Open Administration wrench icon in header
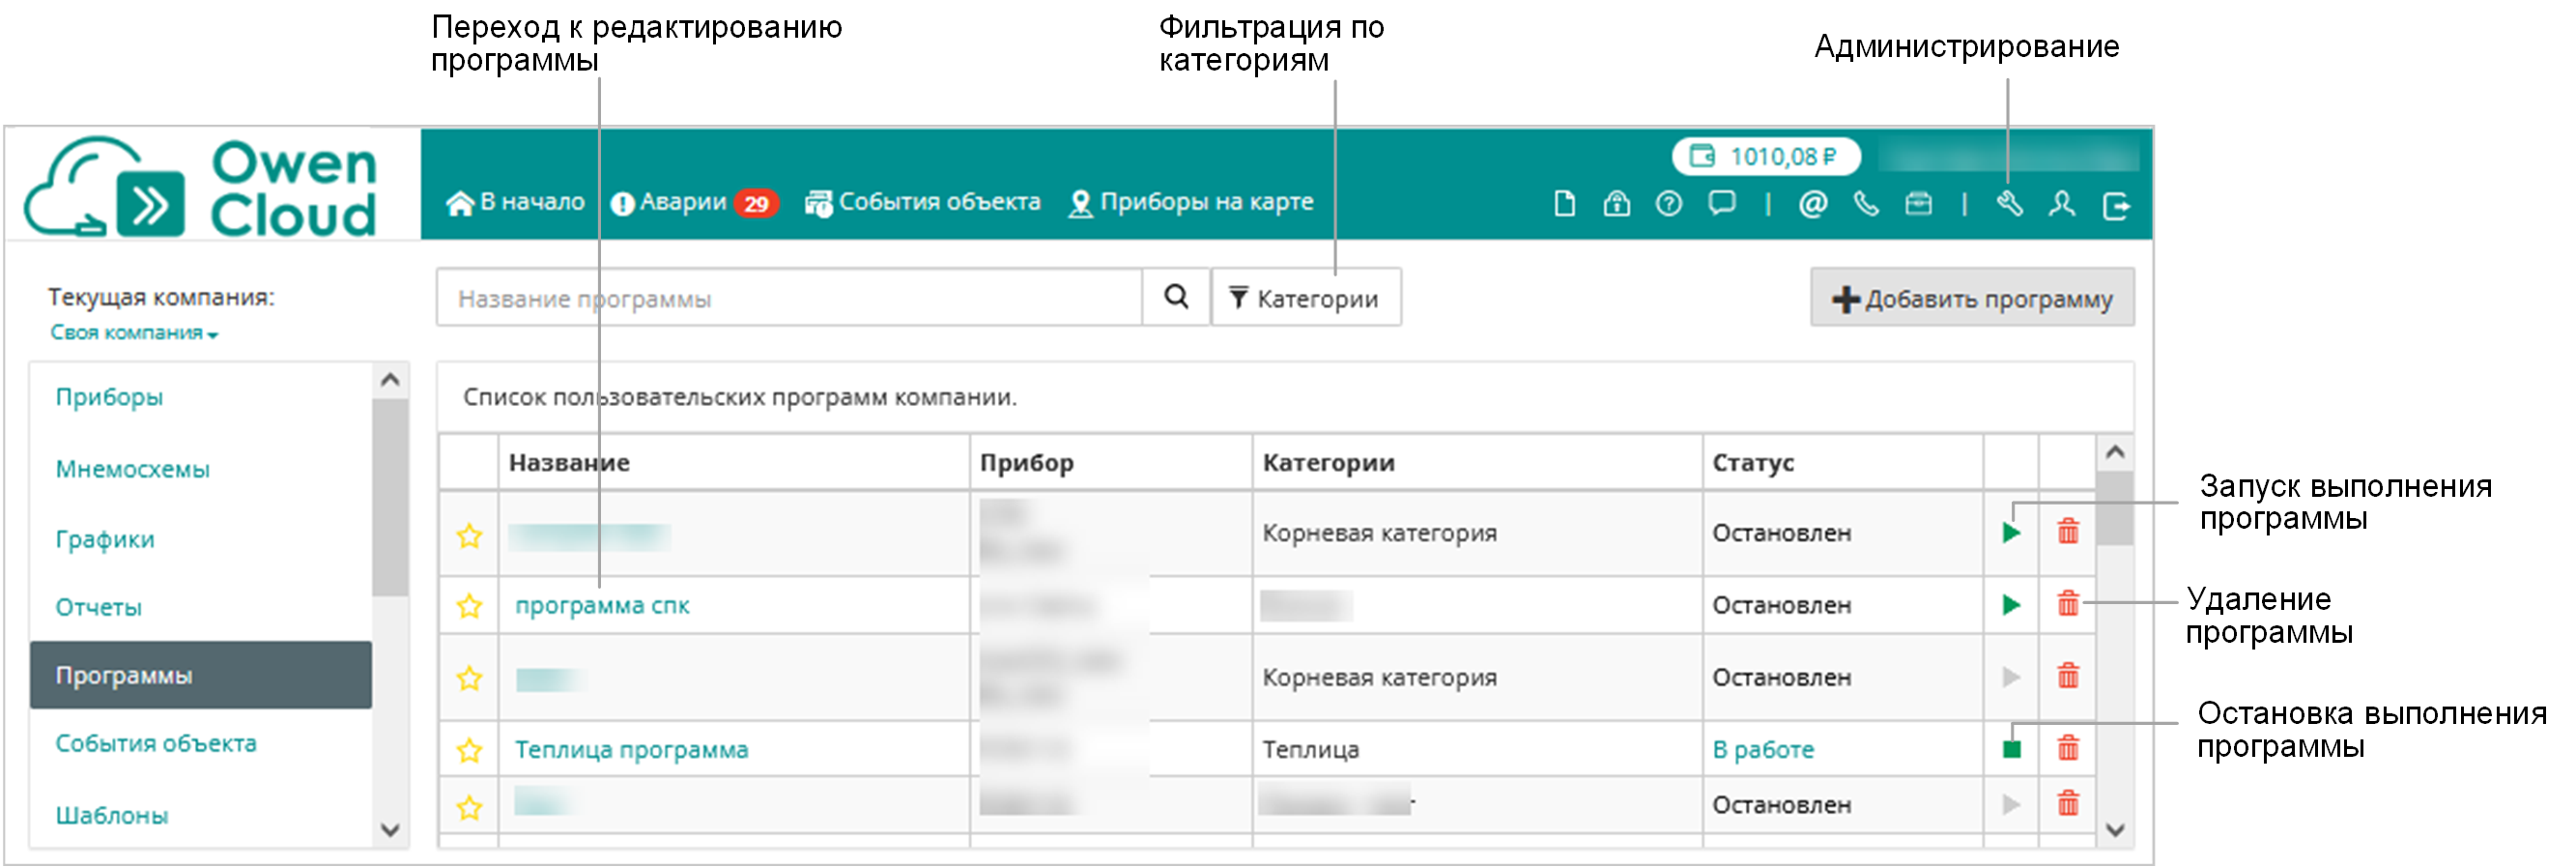 (x=2009, y=205)
